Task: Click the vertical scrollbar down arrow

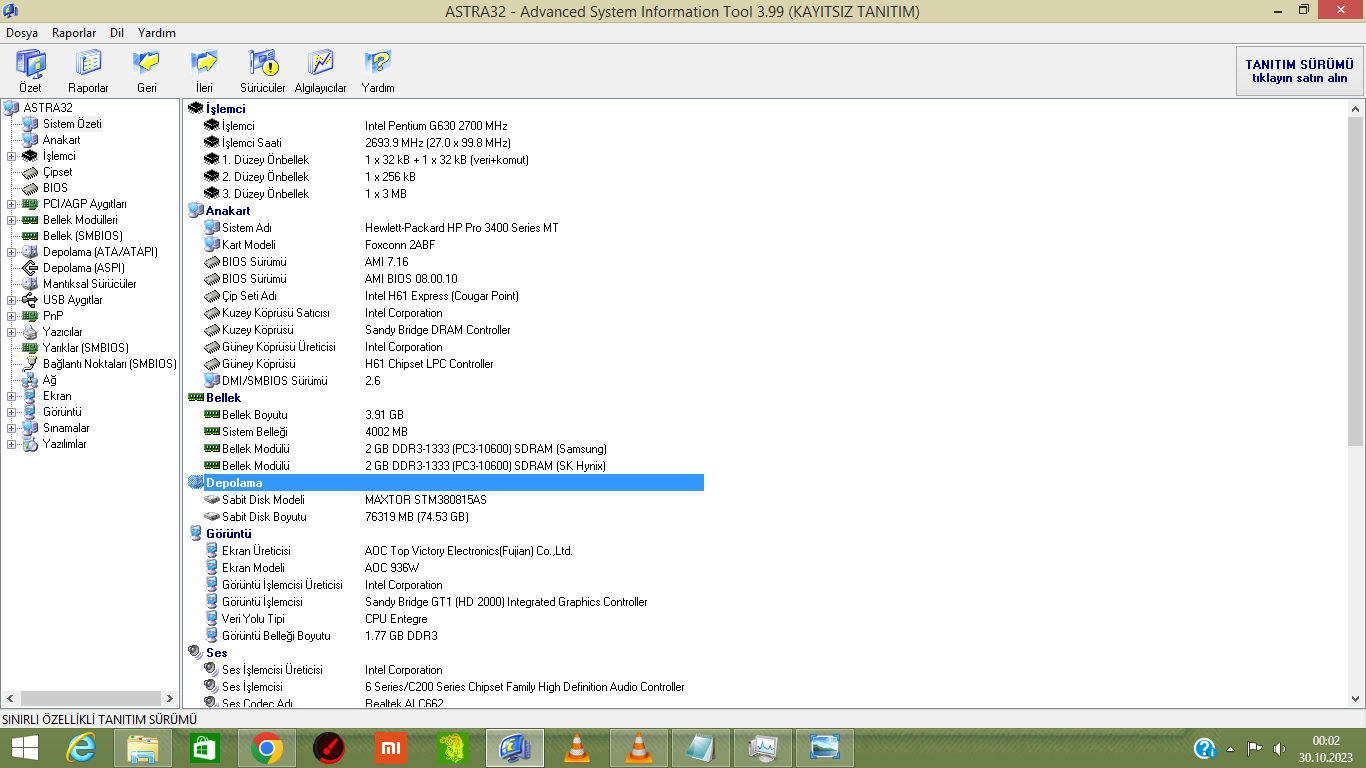Action: (x=1356, y=699)
